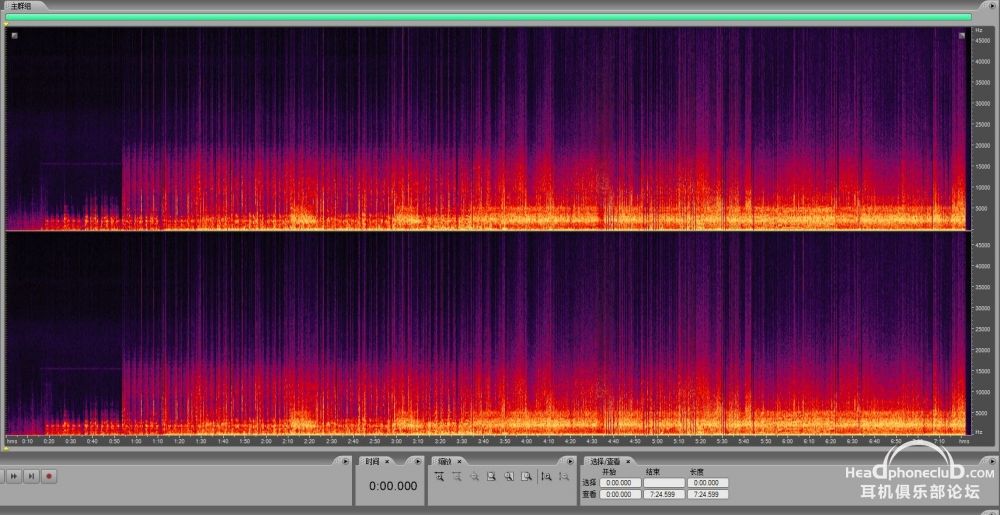Screen dimensions: 1000x515
Task: Click the small square icon at spectrogram top-left
Action: (x=14, y=36)
